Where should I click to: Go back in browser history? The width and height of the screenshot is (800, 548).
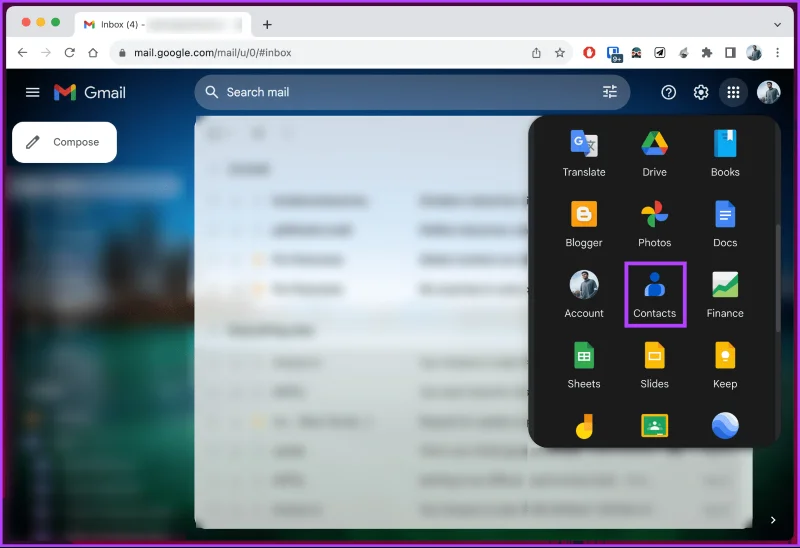tap(22, 53)
